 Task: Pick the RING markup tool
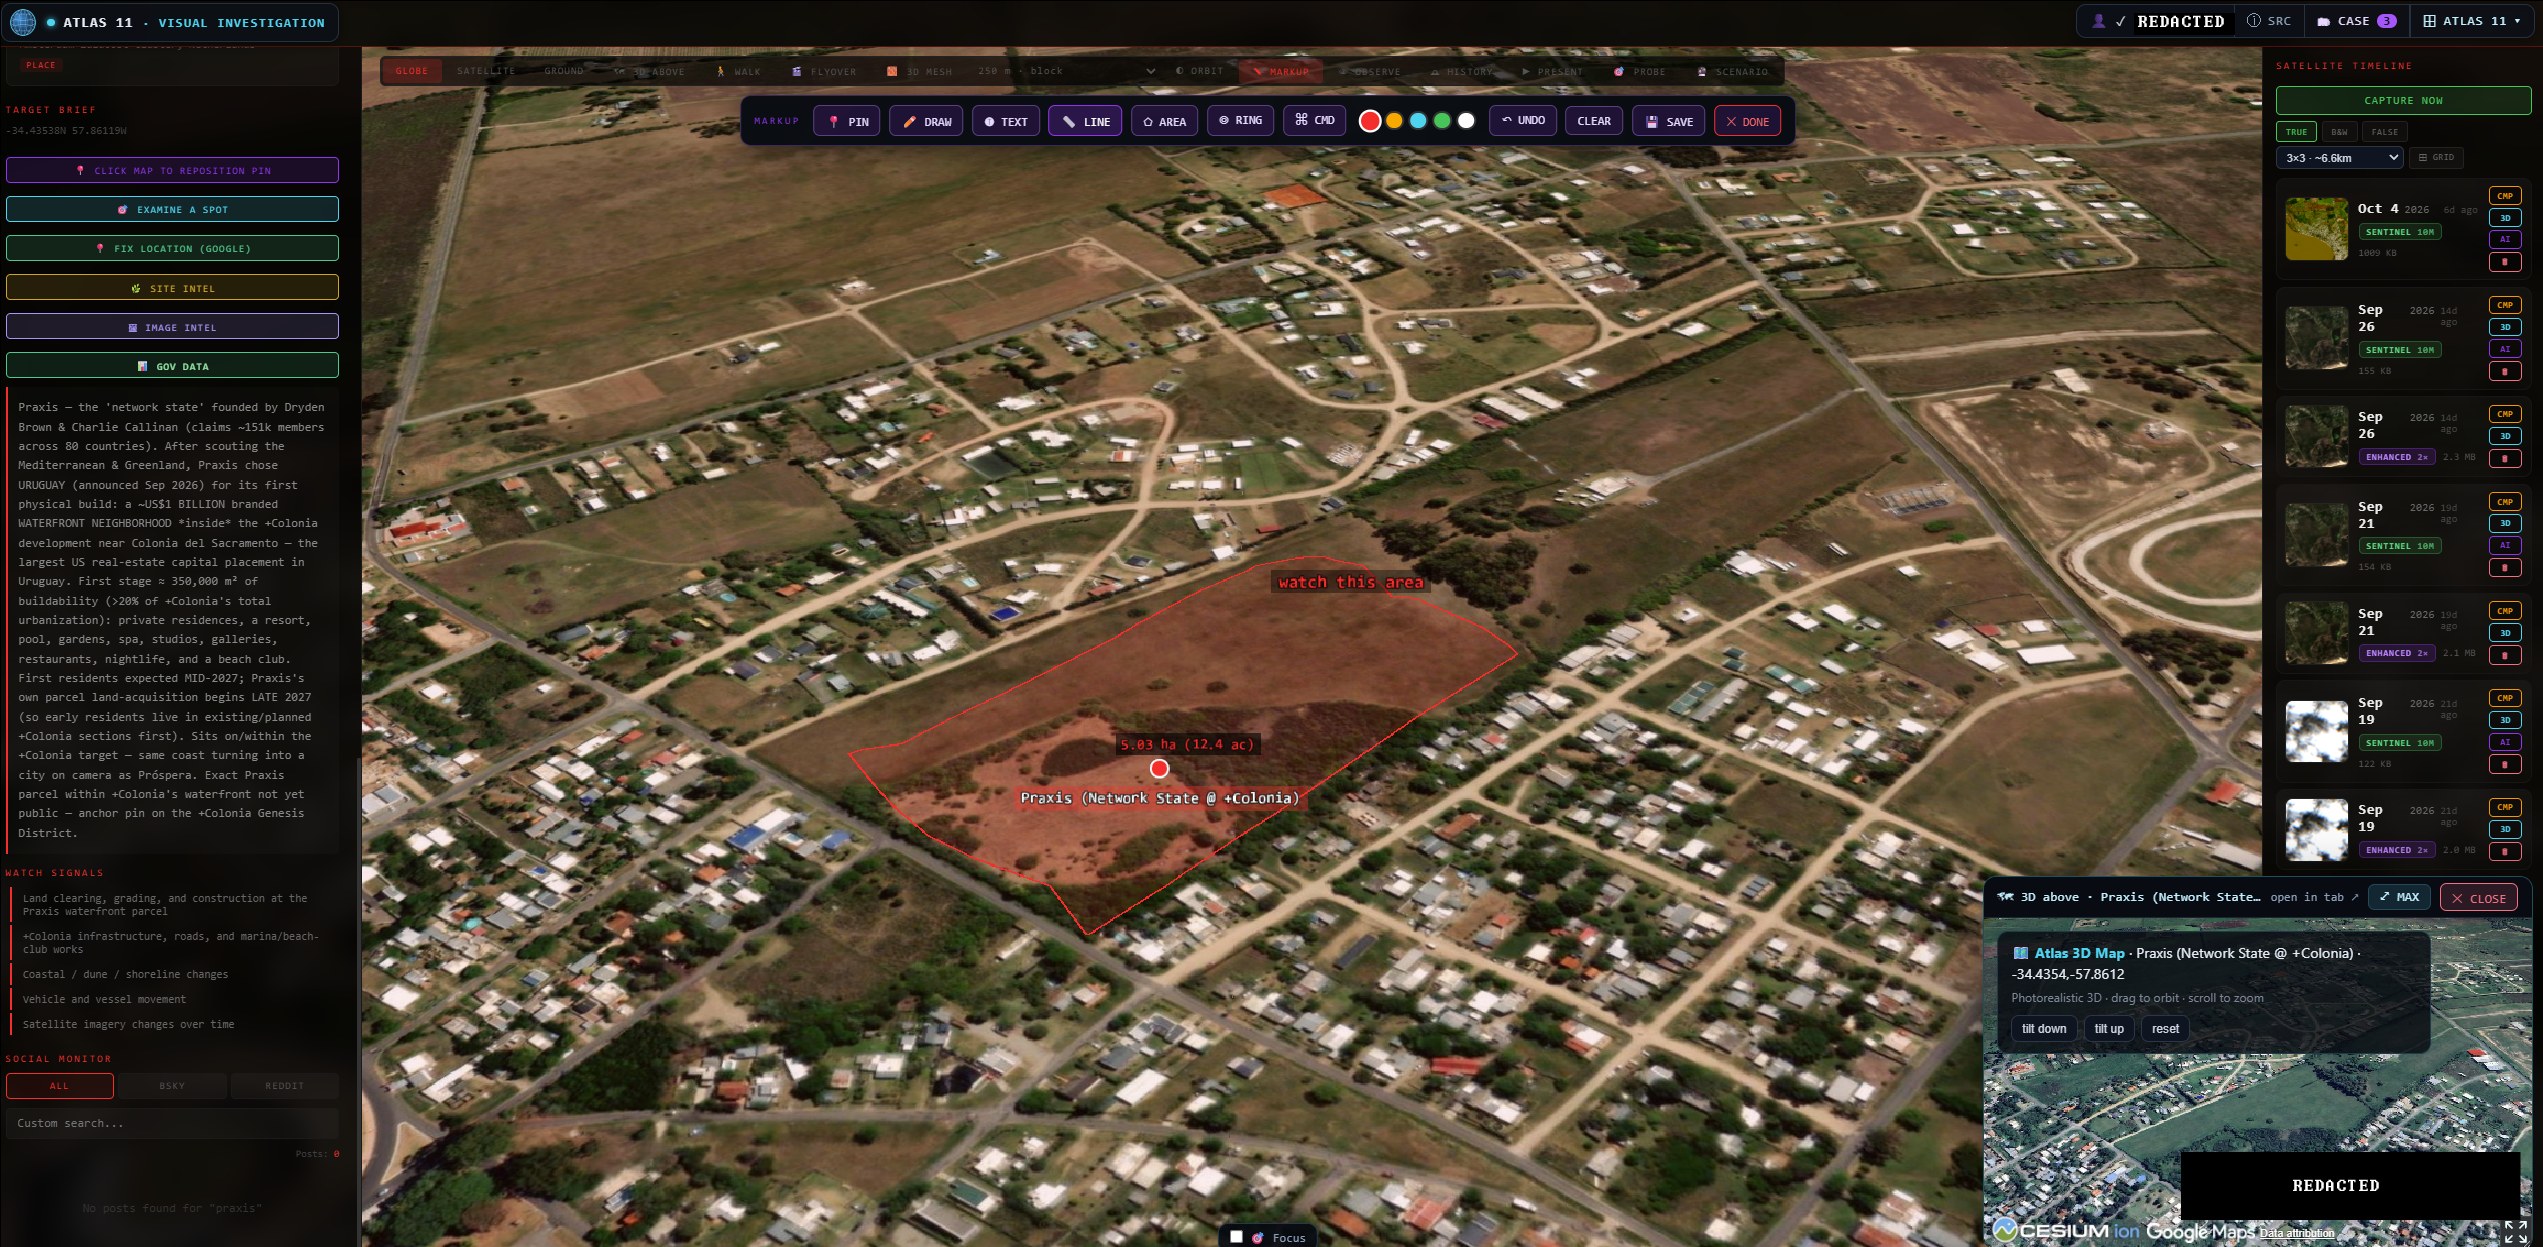(1240, 121)
